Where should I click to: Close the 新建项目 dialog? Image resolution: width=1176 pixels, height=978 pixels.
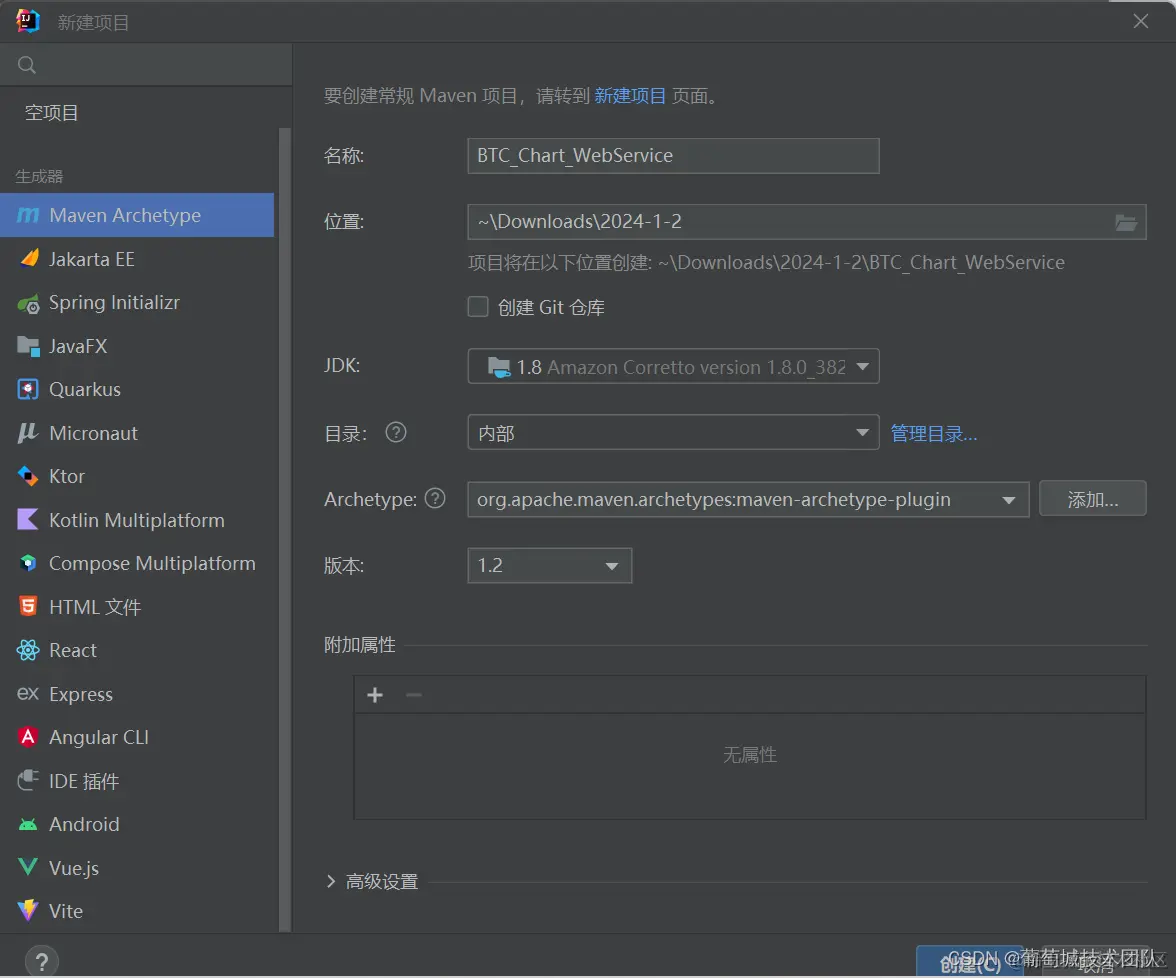point(1141,21)
